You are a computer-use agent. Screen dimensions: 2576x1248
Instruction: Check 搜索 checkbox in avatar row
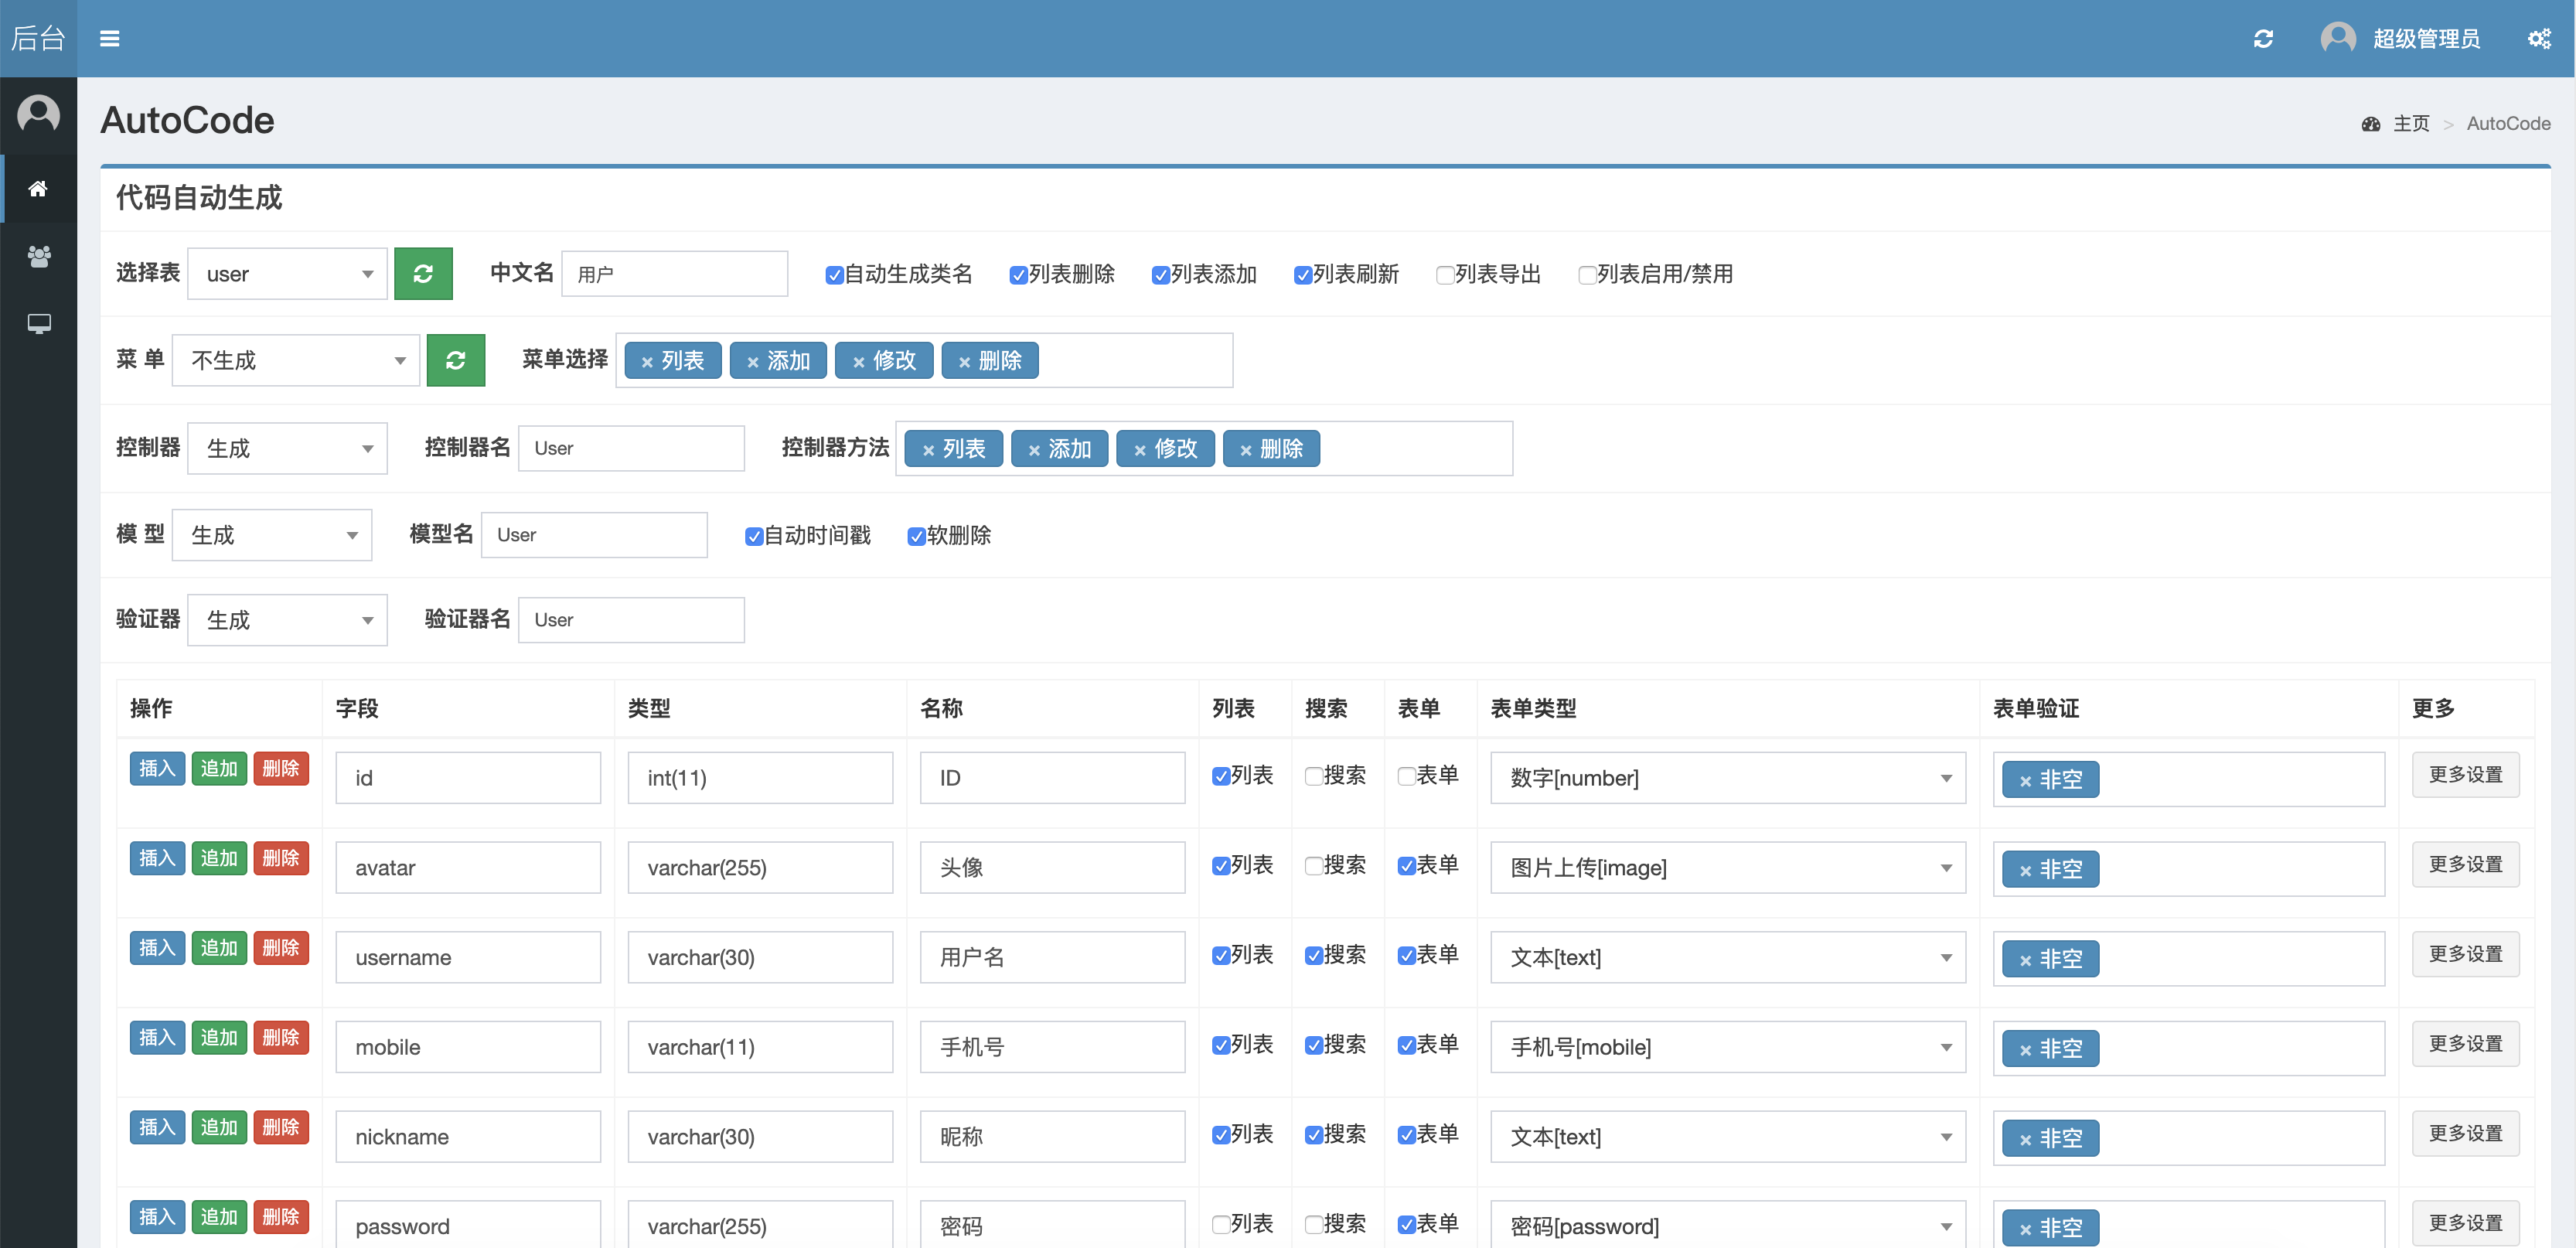[1313, 866]
